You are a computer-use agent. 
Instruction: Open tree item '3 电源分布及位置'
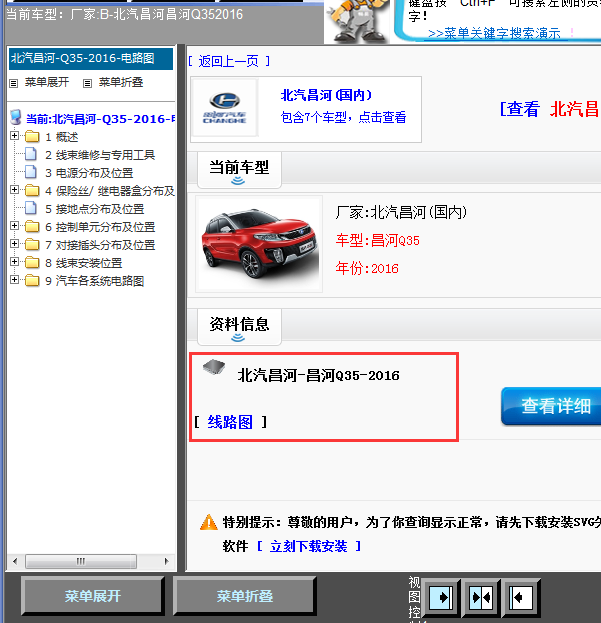tap(89, 173)
